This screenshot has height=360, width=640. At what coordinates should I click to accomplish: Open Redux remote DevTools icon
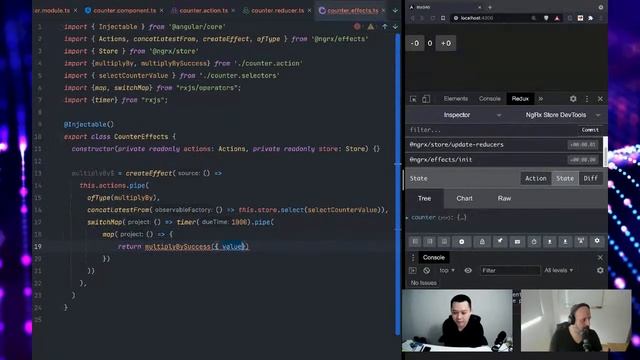pyautogui.click(x=581, y=242)
